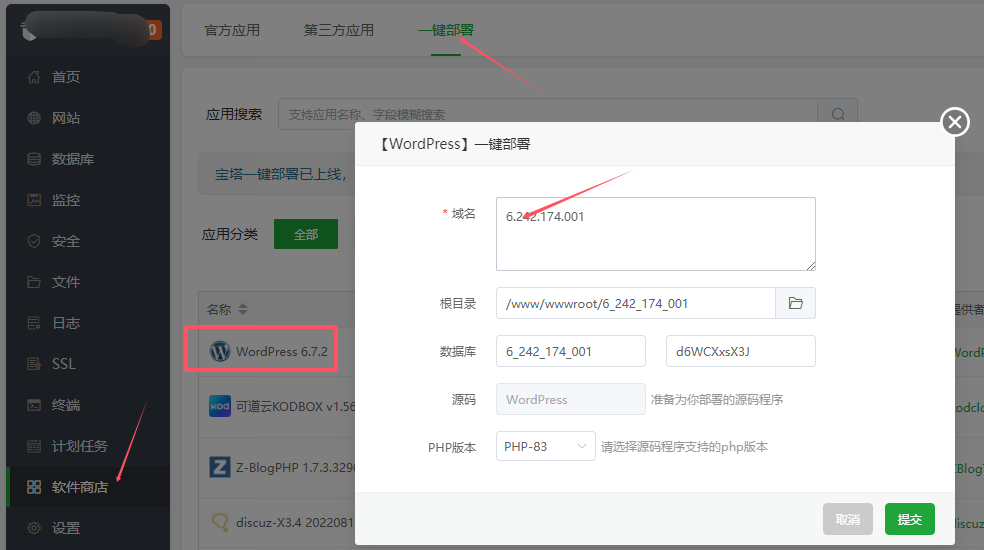Select the 可道云KODBOX row text
Image resolution: width=984 pixels, height=550 pixels.
coord(296,406)
